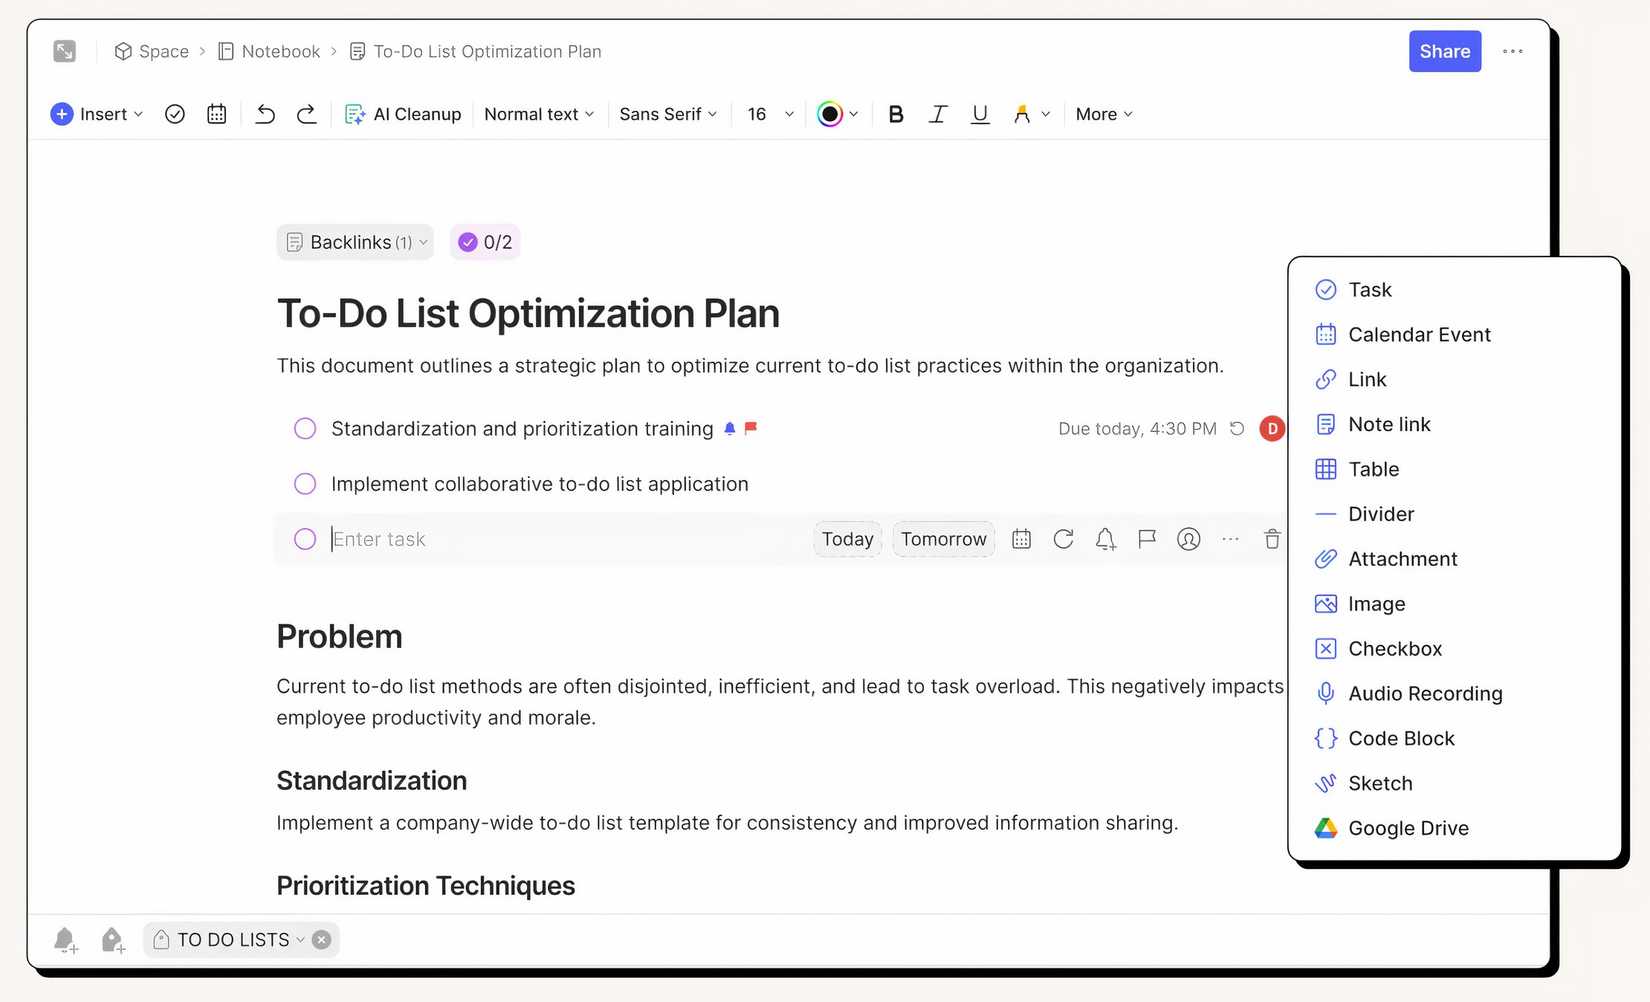Mark 'Implement collaborative to-do list application' complete

305,483
